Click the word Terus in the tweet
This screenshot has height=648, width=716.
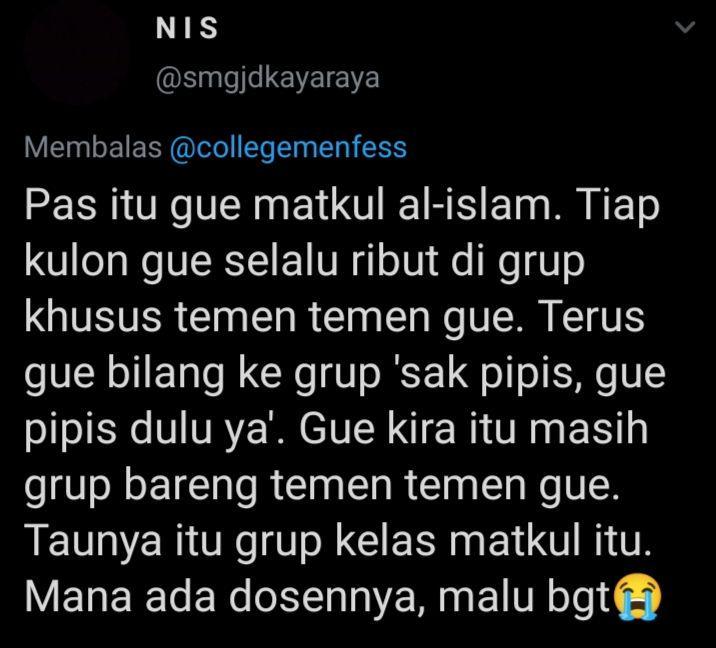pyautogui.click(x=593, y=316)
